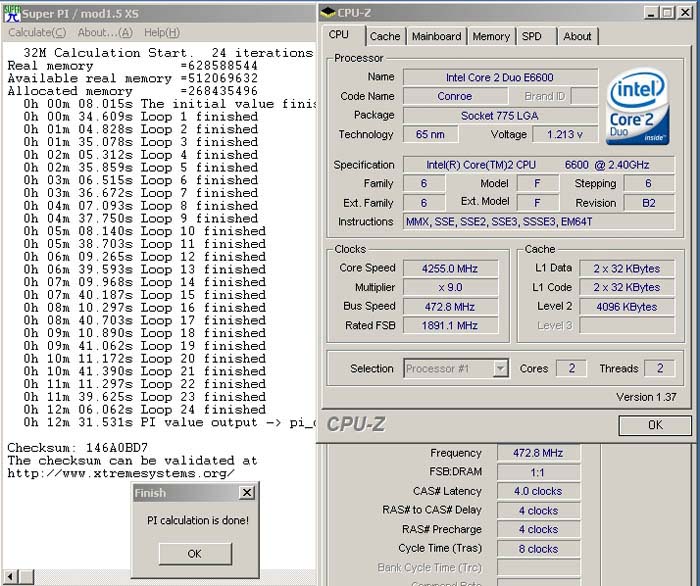Open the About...(A) menu in Super PI
Image resolution: width=700 pixels, height=586 pixels.
pyautogui.click(x=105, y=33)
